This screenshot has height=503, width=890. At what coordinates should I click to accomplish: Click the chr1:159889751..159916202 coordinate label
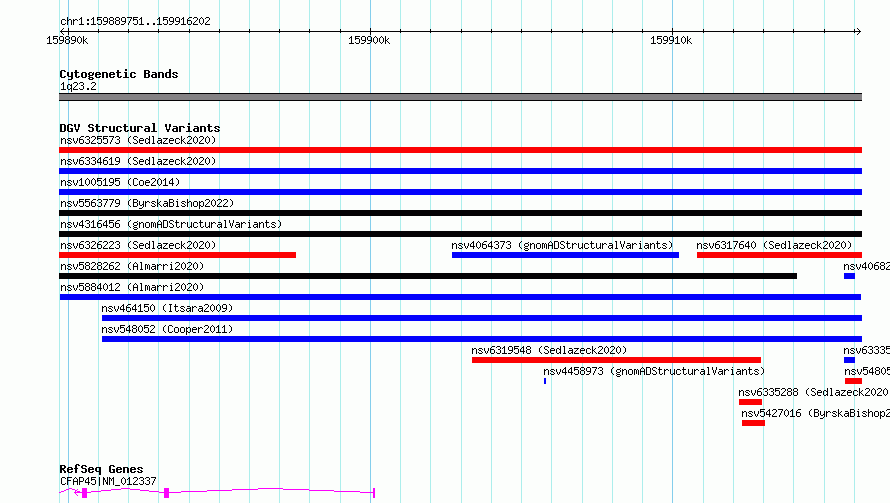135,21
